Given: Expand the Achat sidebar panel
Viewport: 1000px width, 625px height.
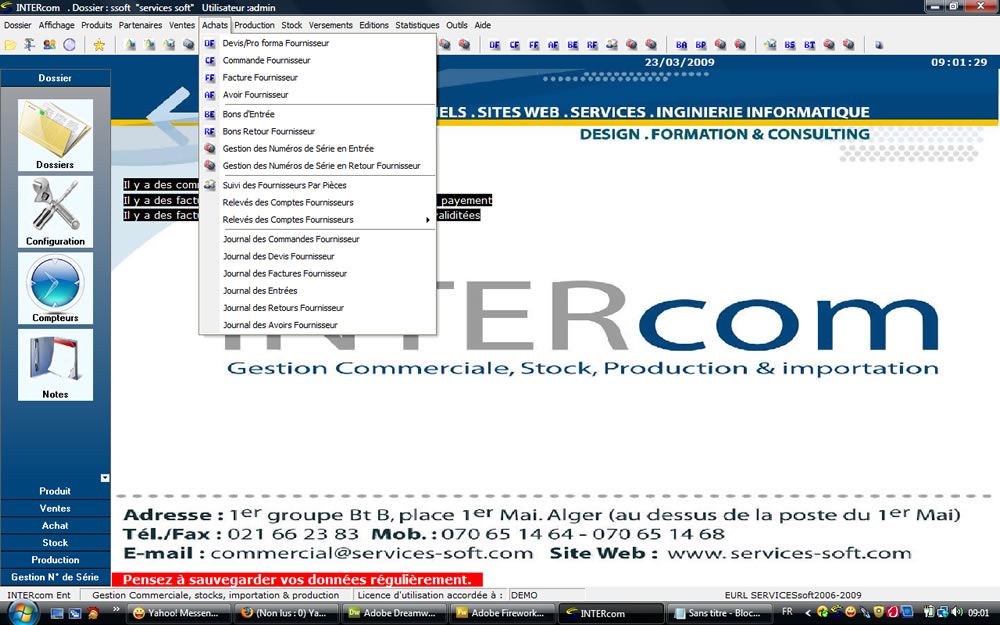Looking at the screenshot, I should (55, 526).
